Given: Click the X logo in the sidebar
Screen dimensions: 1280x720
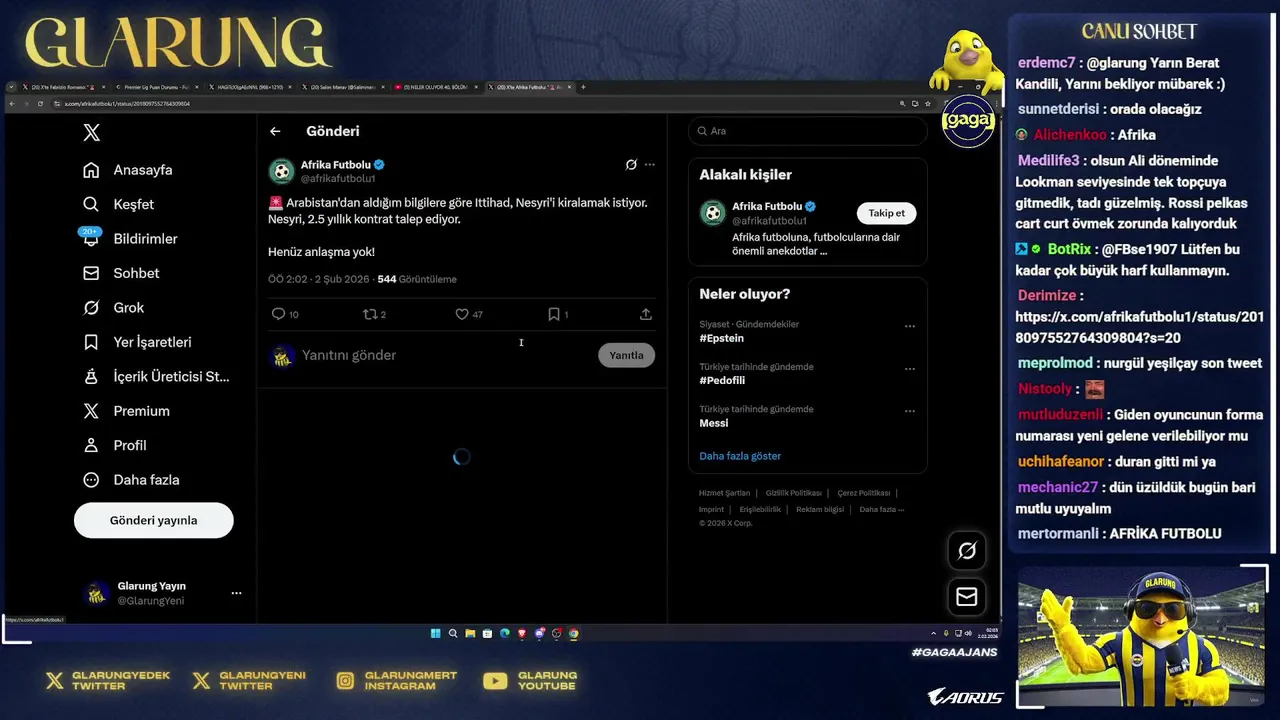Looking at the screenshot, I should tap(91, 132).
